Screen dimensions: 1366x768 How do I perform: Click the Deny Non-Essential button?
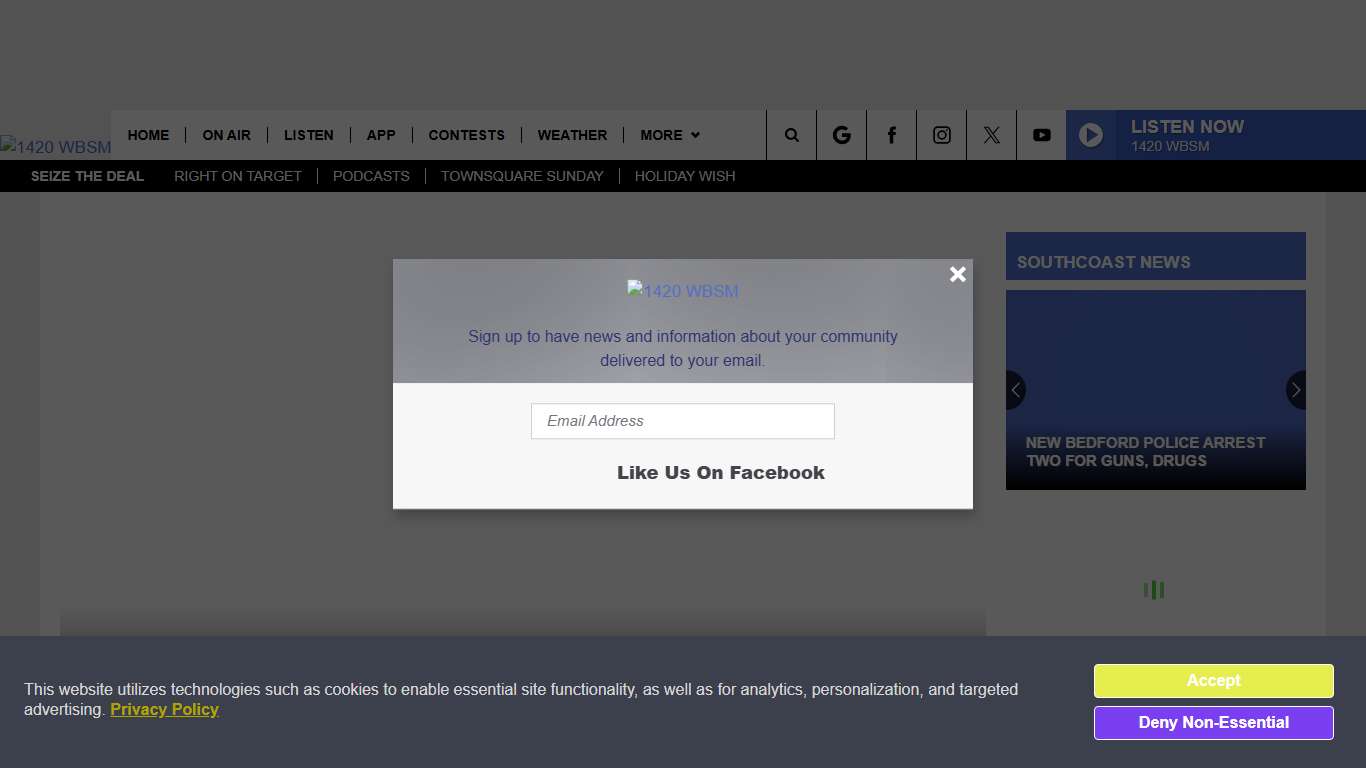pos(1213,723)
